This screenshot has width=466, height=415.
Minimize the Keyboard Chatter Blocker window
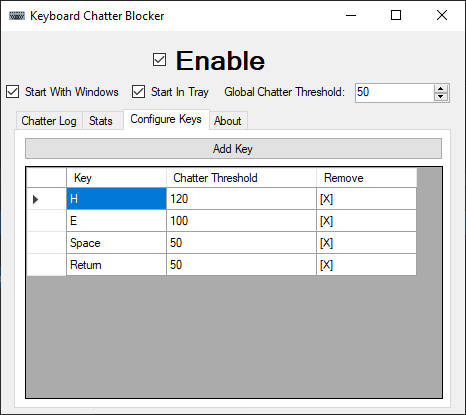(x=351, y=15)
